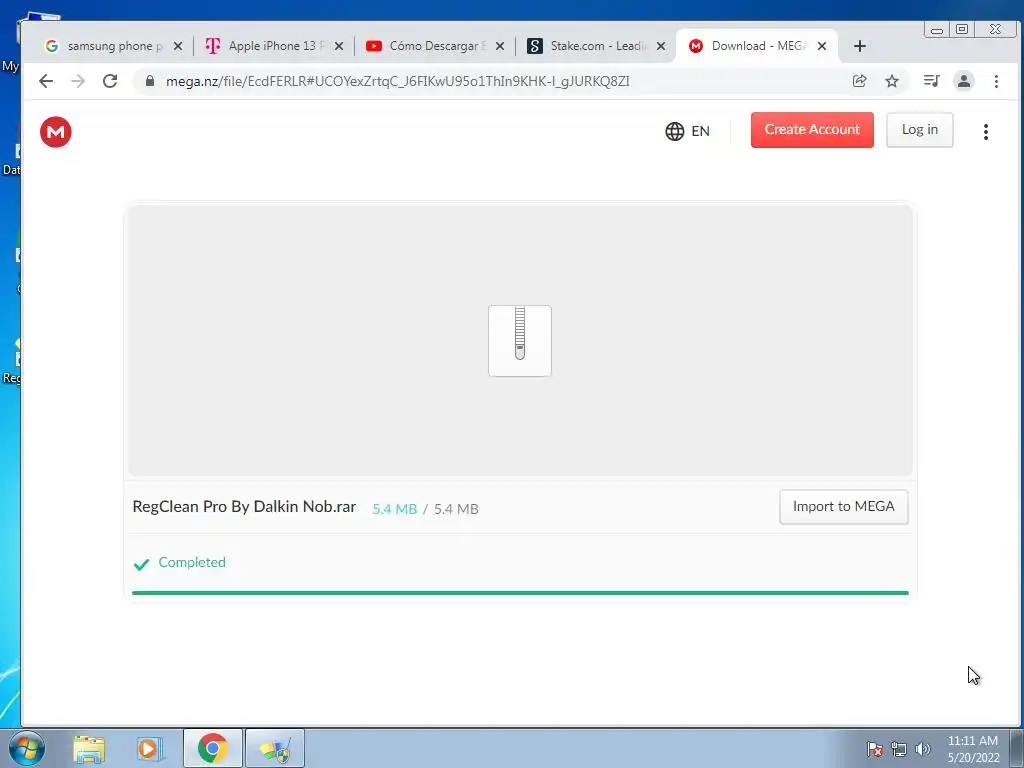Click the RAR archive file thumbnail

(520, 341)
